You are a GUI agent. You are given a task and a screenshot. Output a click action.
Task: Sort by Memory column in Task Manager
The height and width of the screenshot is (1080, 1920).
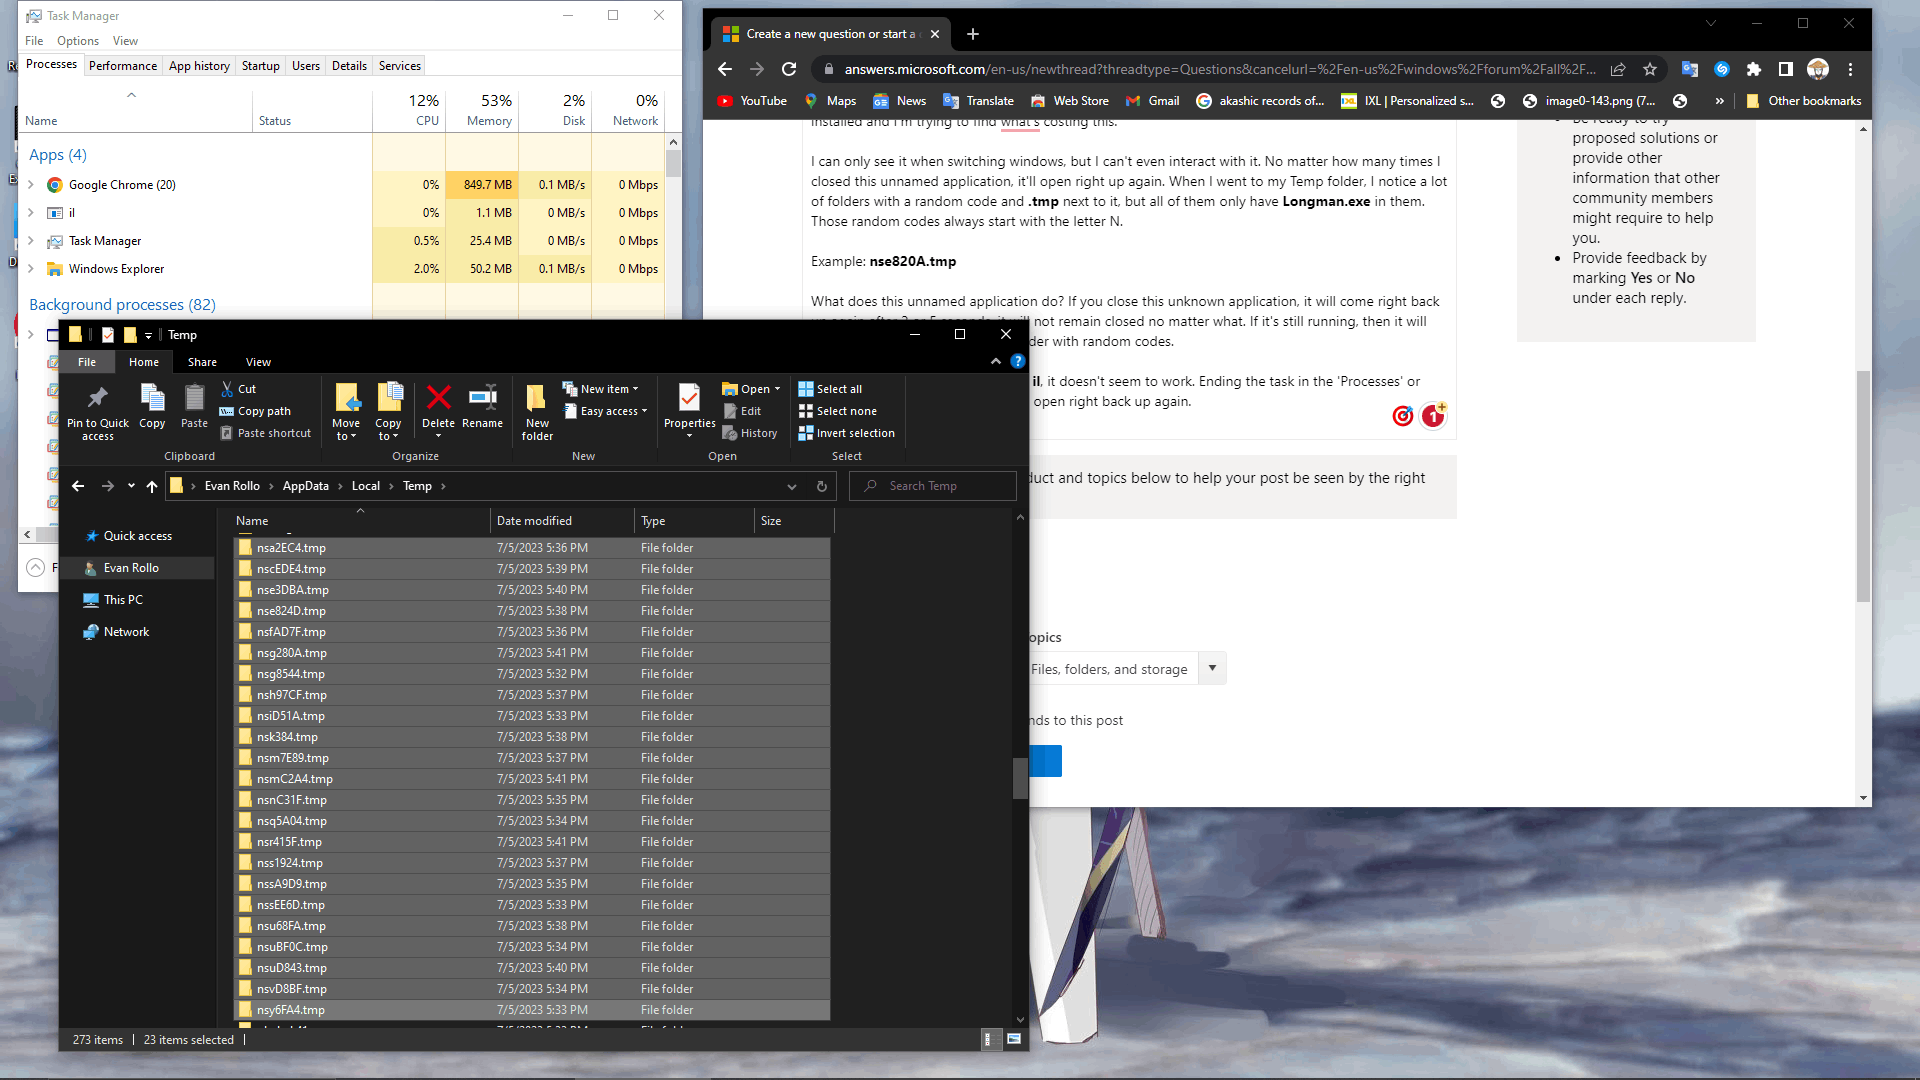tap(482, 109)
